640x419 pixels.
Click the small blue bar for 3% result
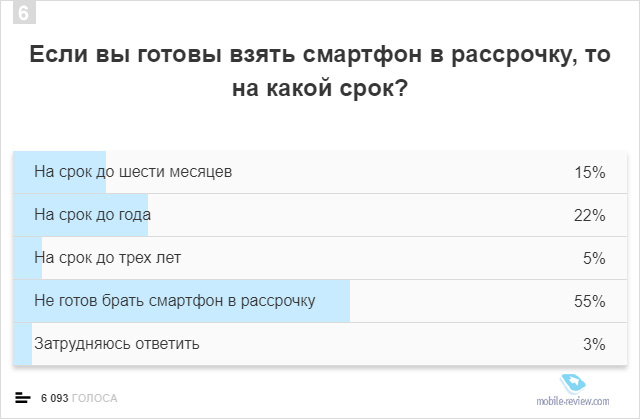tap(22, 344)
